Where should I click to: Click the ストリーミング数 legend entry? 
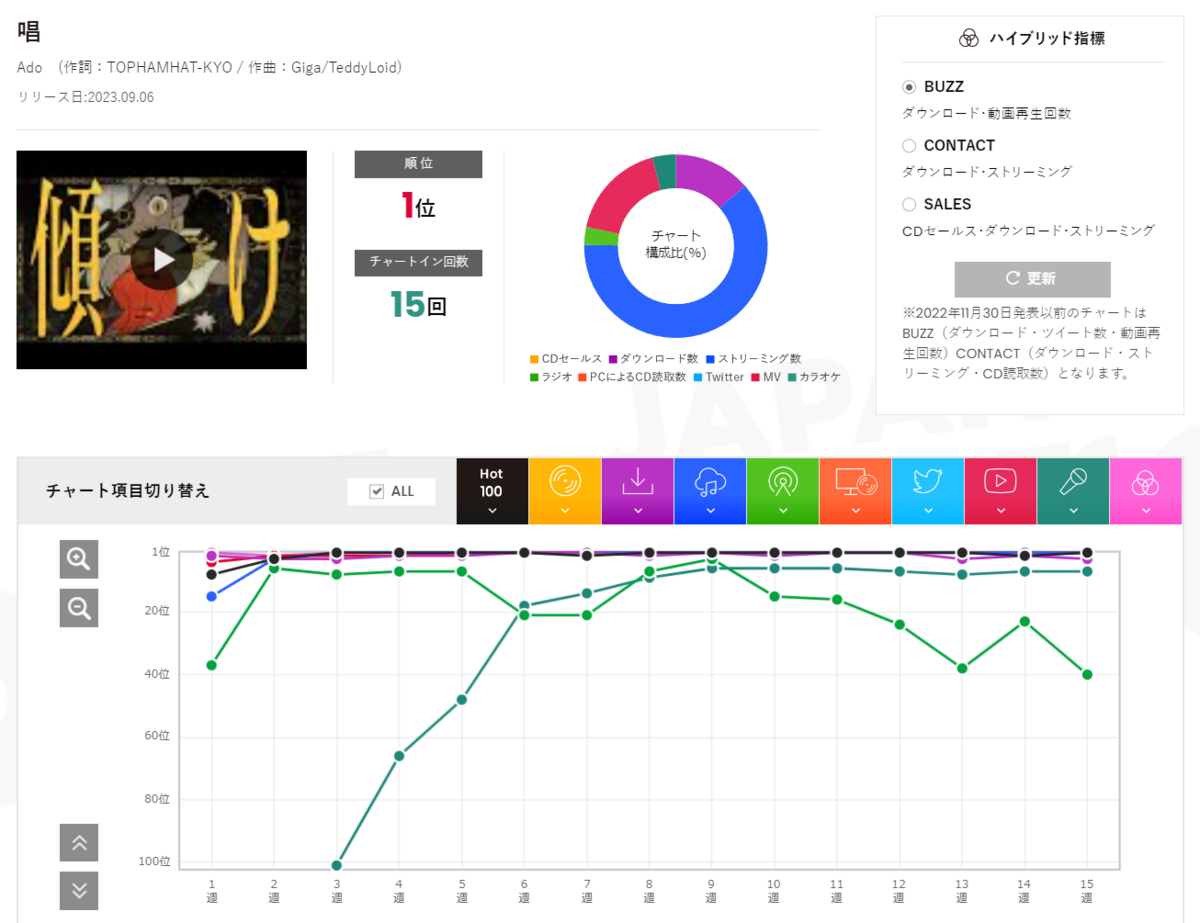(753, 359)
